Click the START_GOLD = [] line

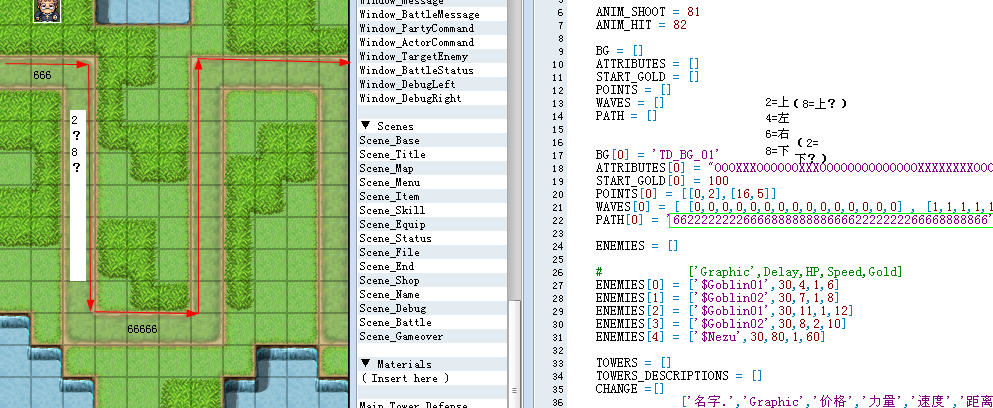coord(647,77)
